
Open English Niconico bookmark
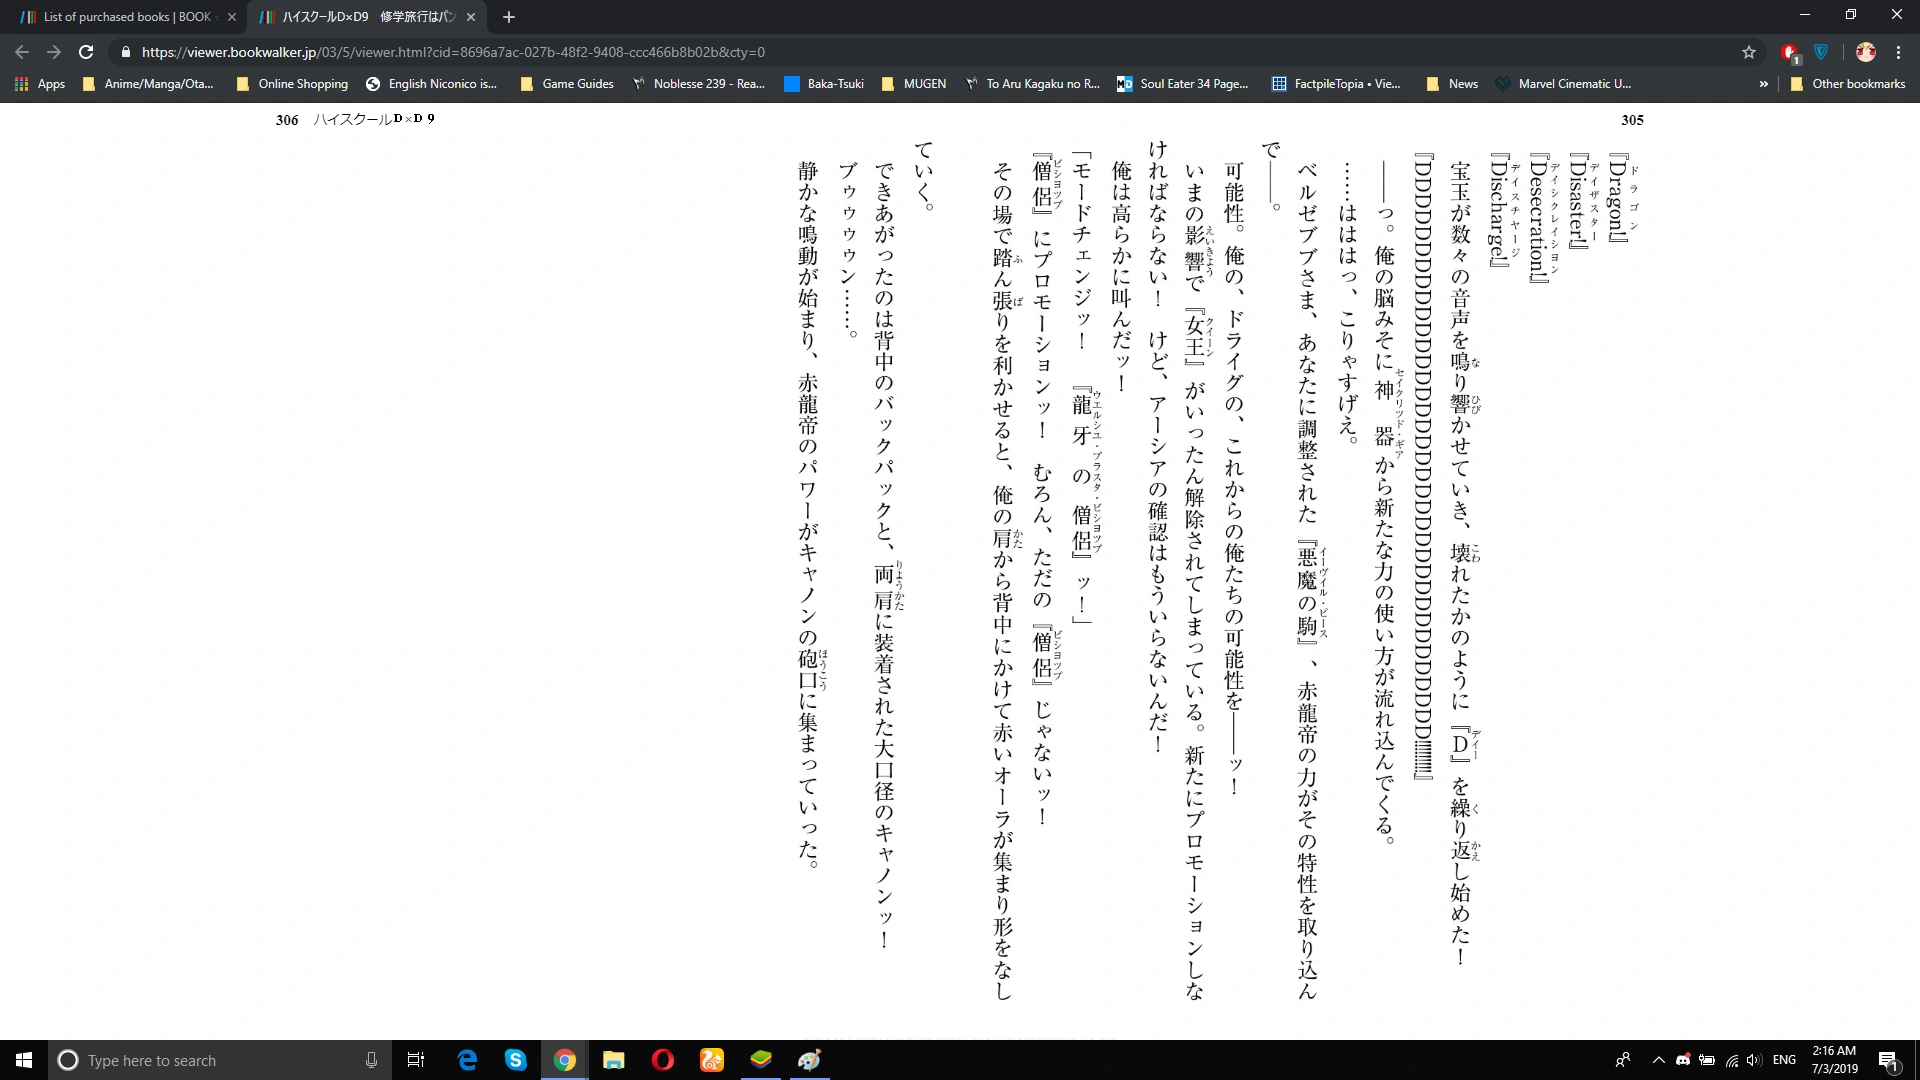pyautogui.click(x=432, y=84)
